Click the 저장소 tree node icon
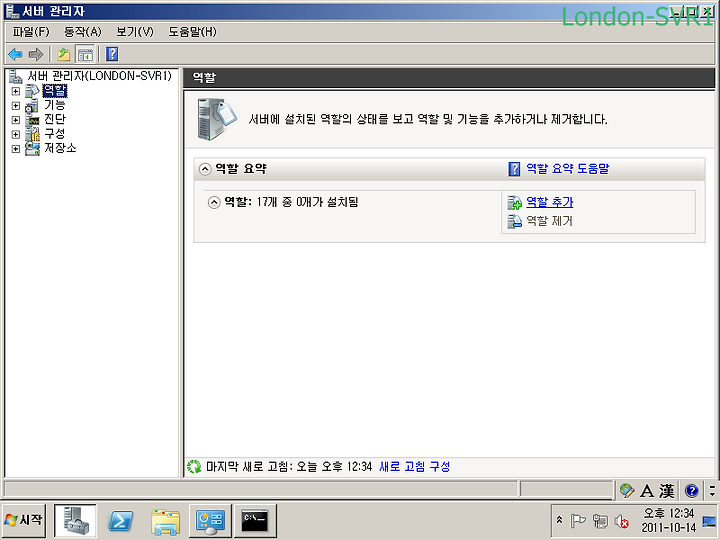 coord(32,148)
